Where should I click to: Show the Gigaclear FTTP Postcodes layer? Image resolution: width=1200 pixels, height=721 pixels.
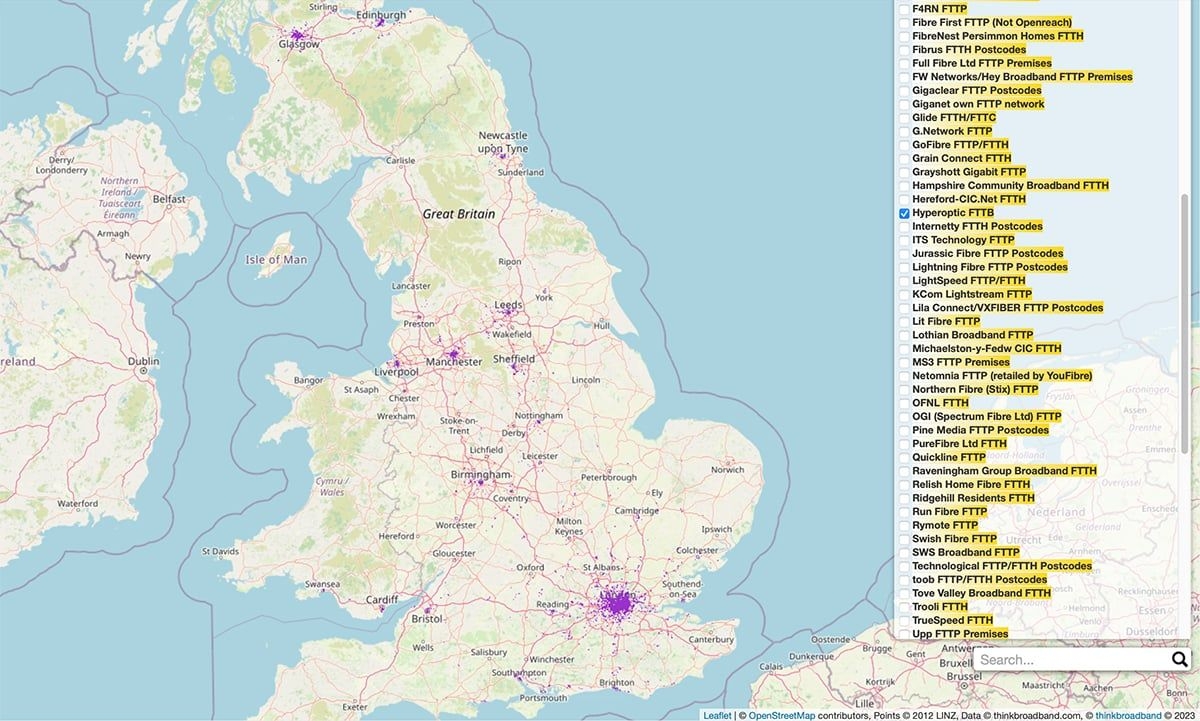904,90
